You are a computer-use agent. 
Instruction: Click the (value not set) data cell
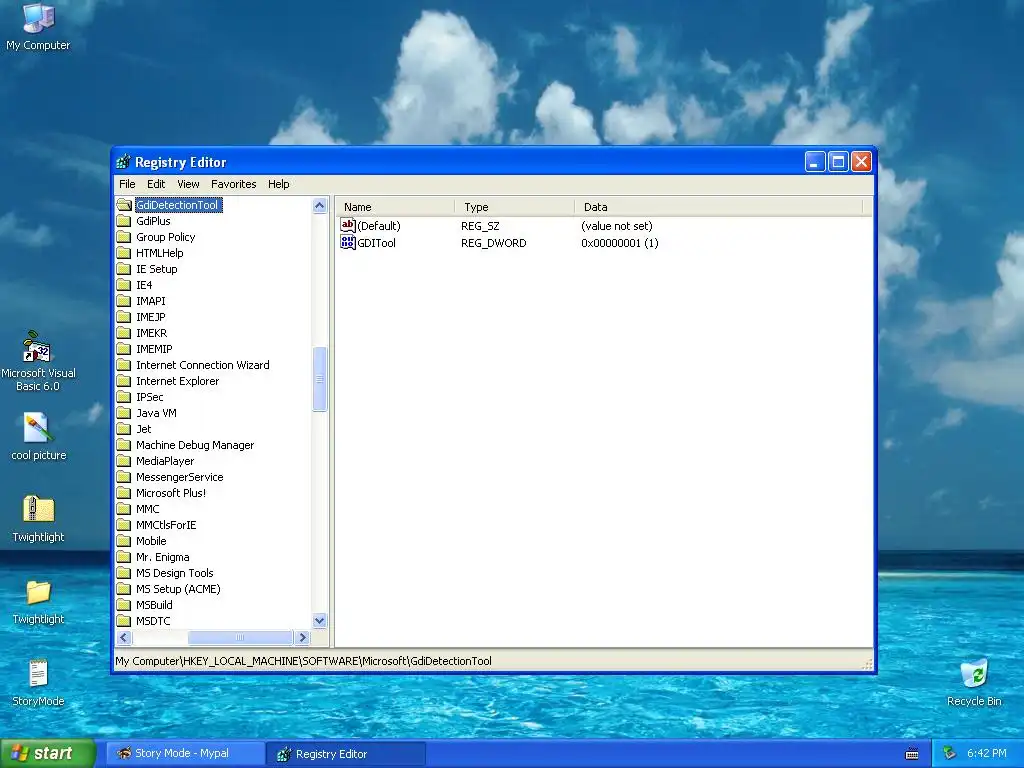[x=616, y=226]
